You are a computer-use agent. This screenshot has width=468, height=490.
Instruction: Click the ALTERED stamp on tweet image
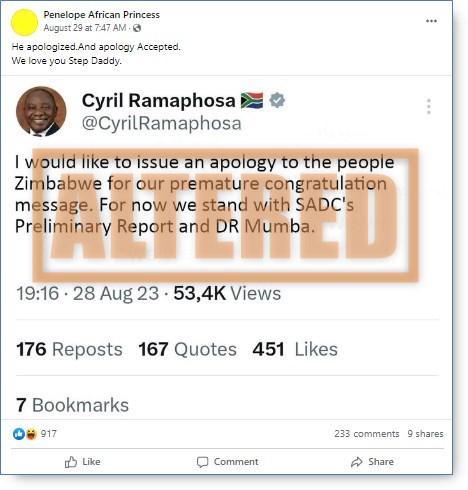[226, 215]
